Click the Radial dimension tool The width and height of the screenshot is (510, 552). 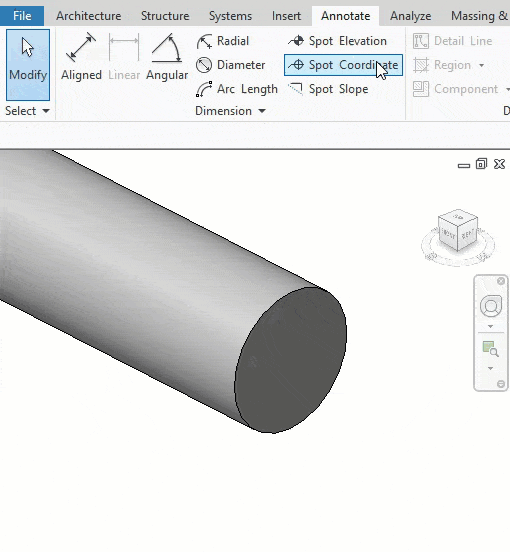(x=222, y=41)
